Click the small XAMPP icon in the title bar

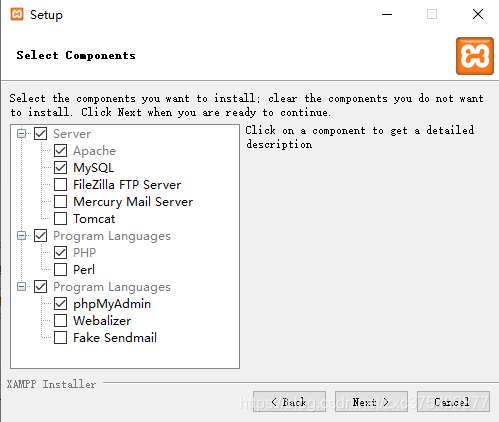click(17, 14)
